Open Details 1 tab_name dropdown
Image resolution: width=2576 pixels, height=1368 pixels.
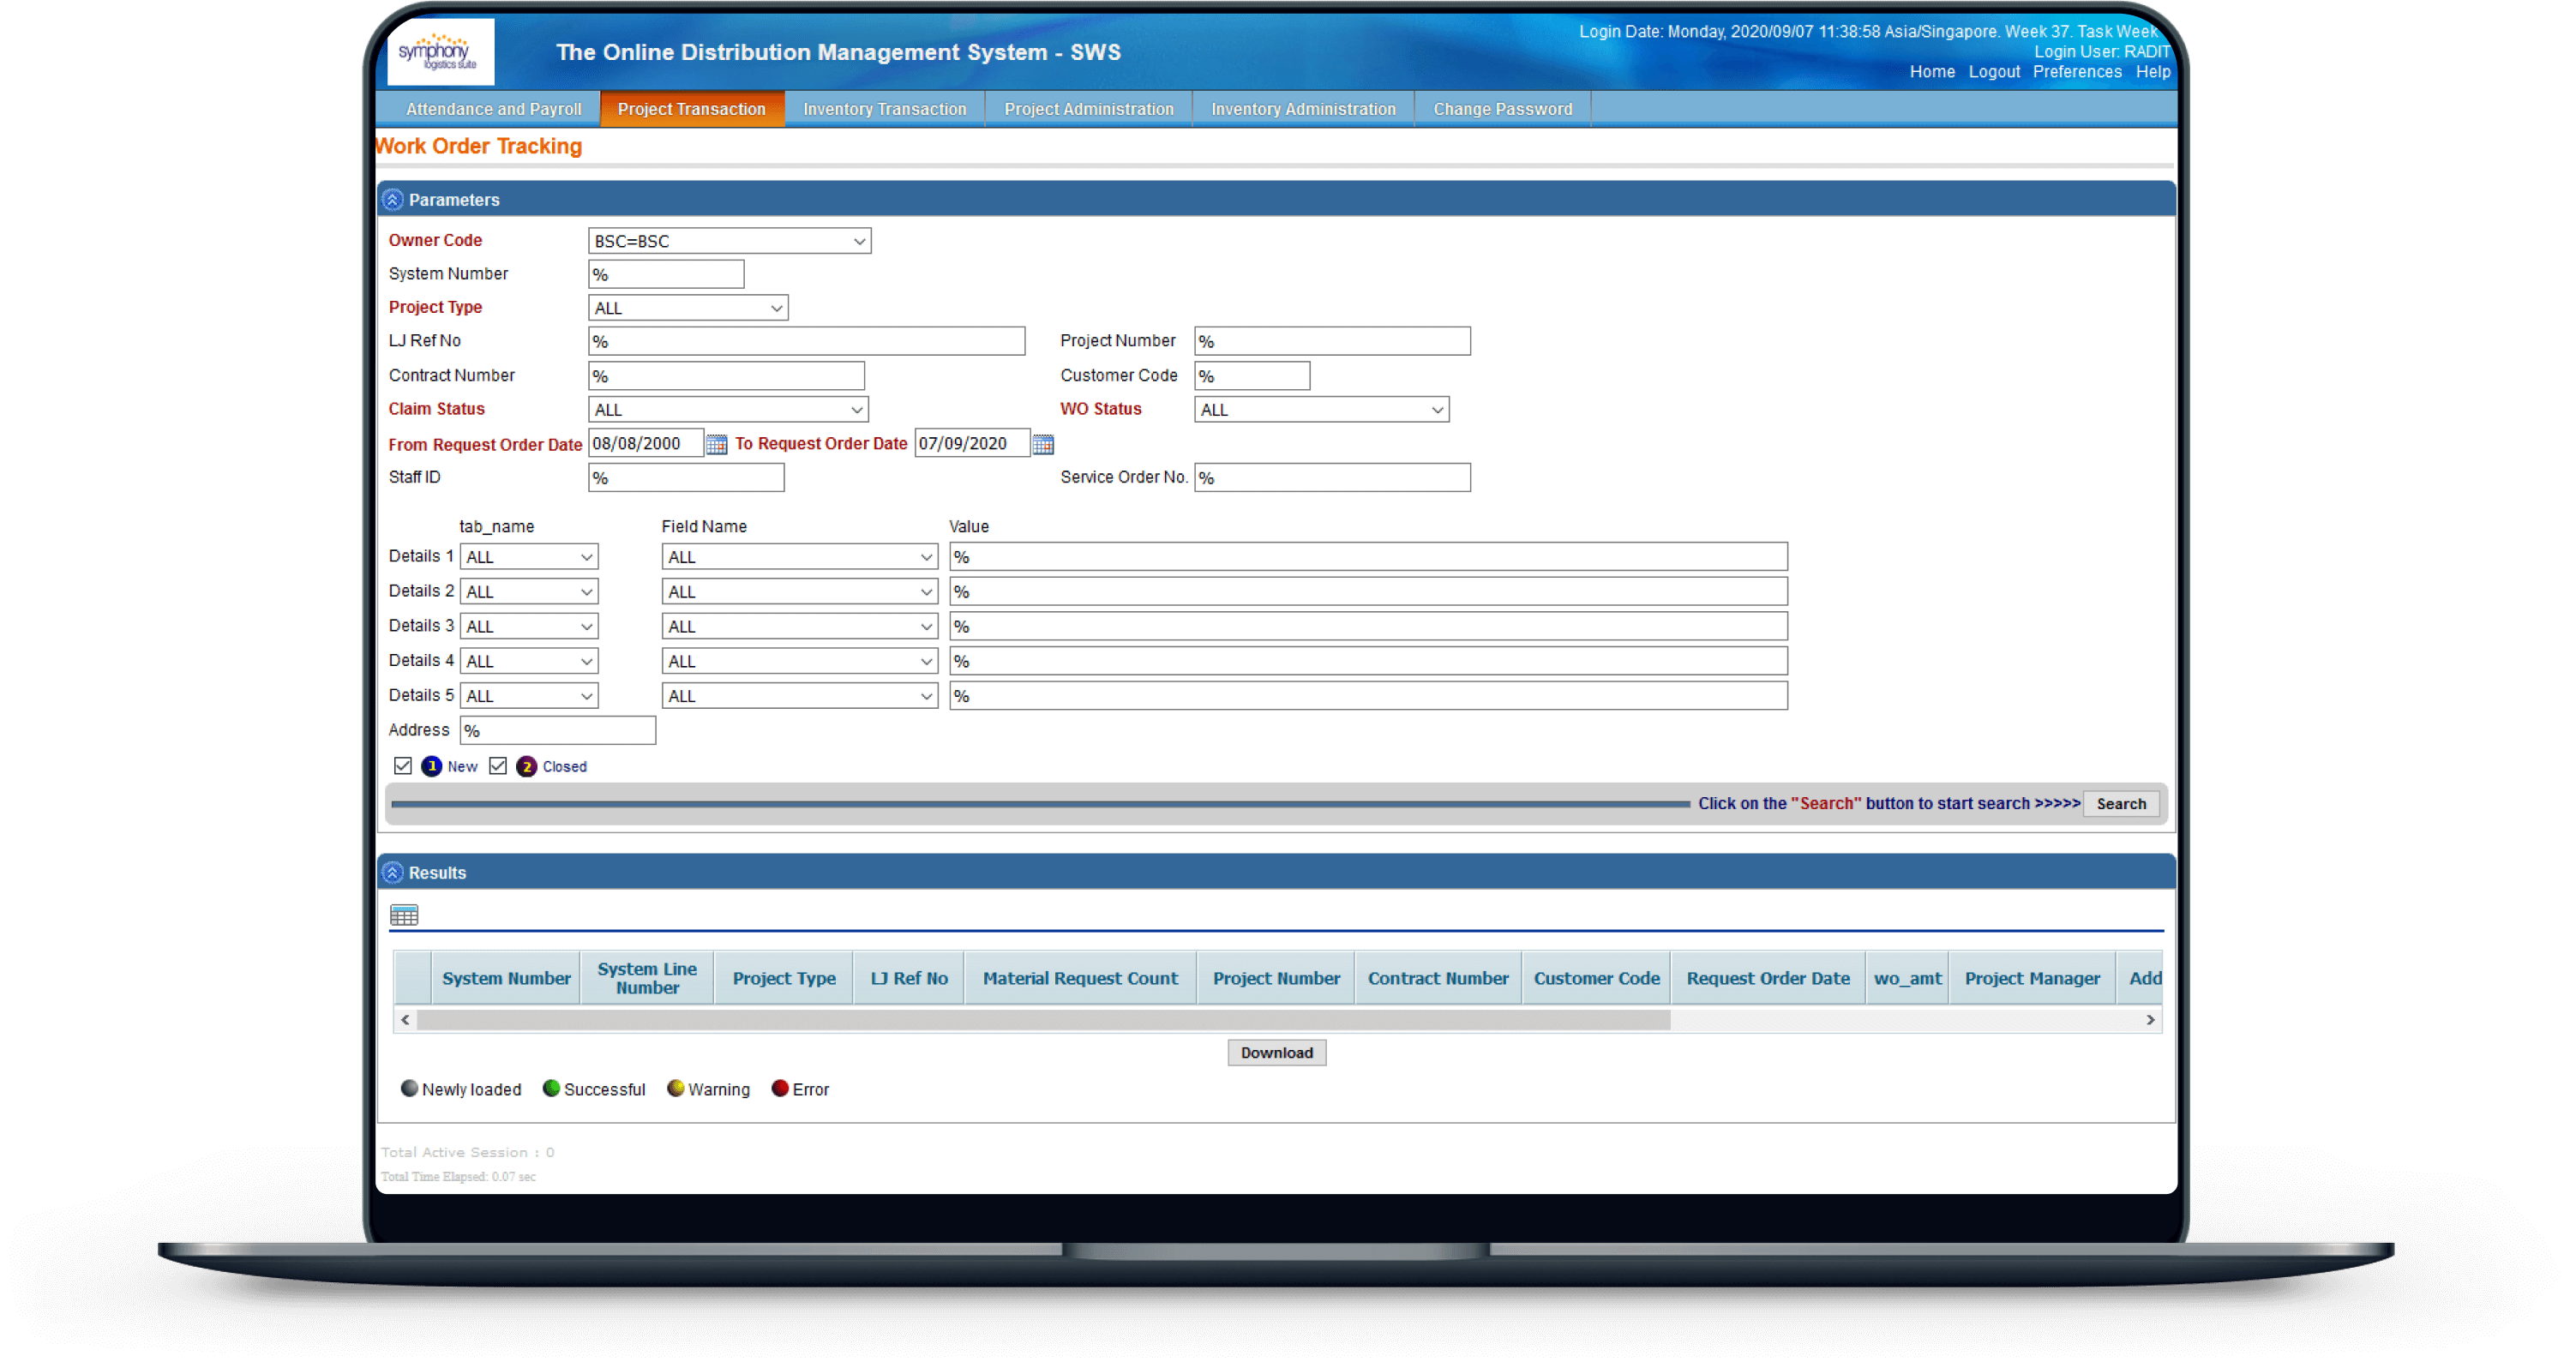click(529, 557)
